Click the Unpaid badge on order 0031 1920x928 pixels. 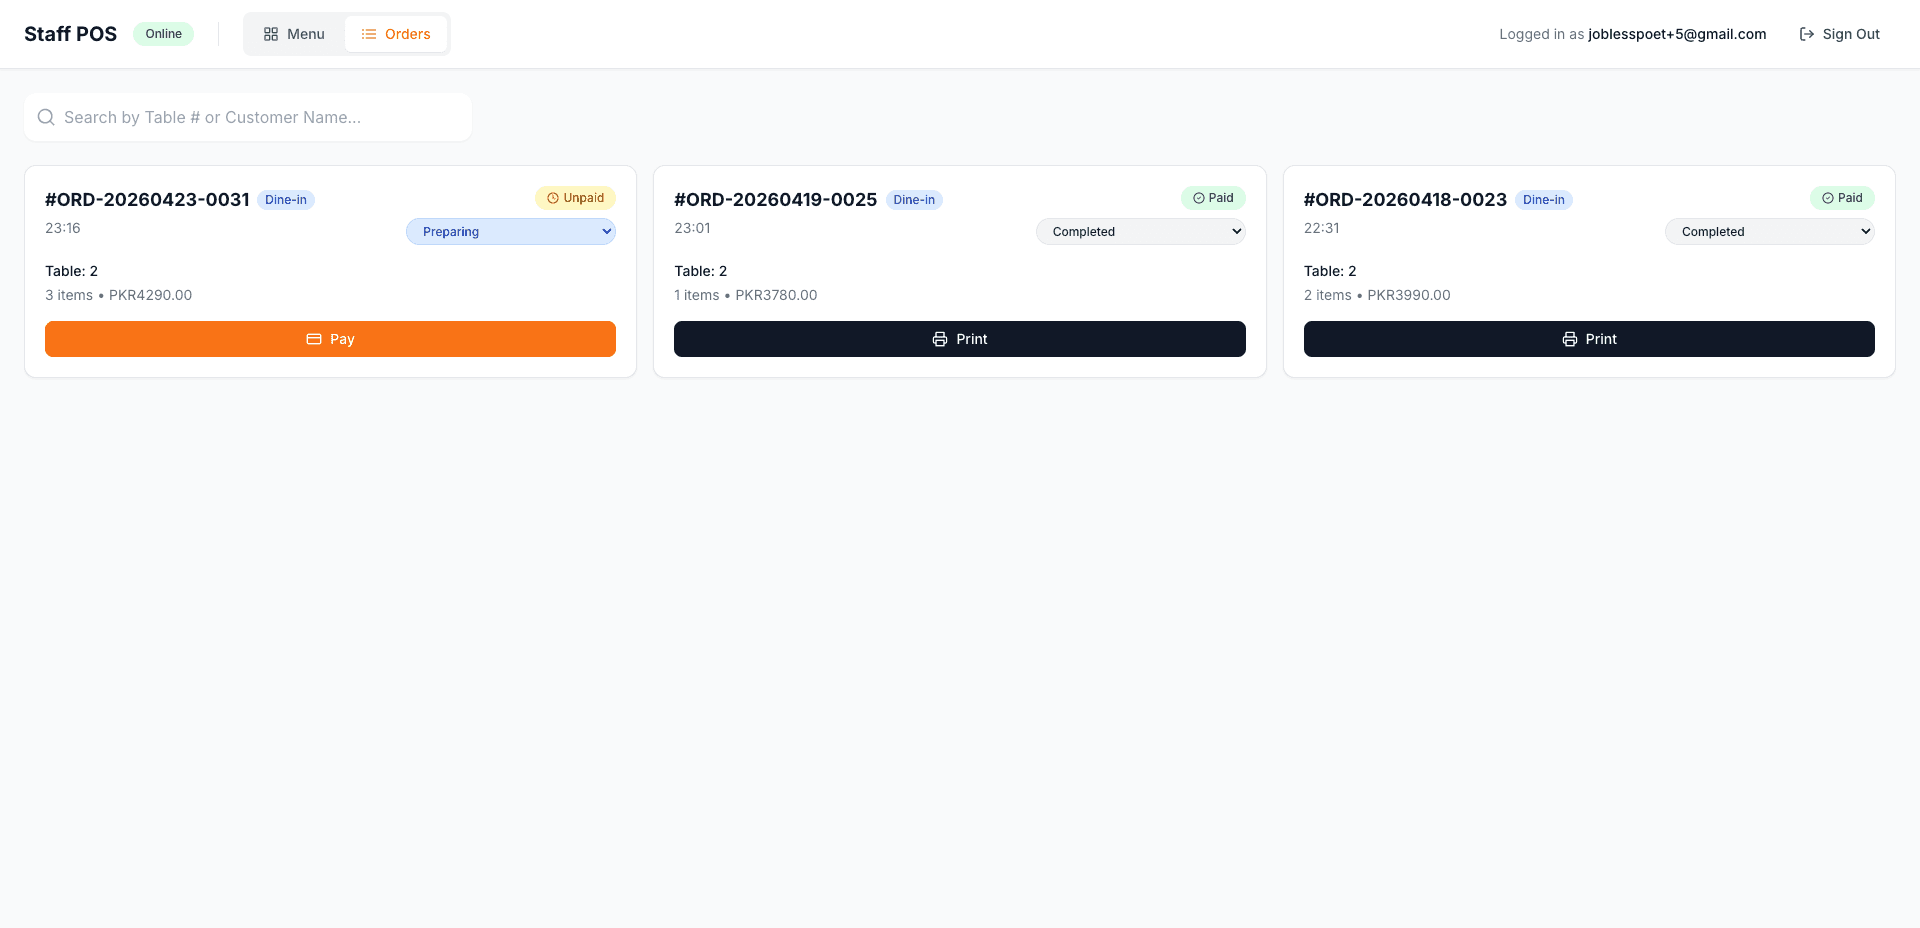tap(575, 198)
